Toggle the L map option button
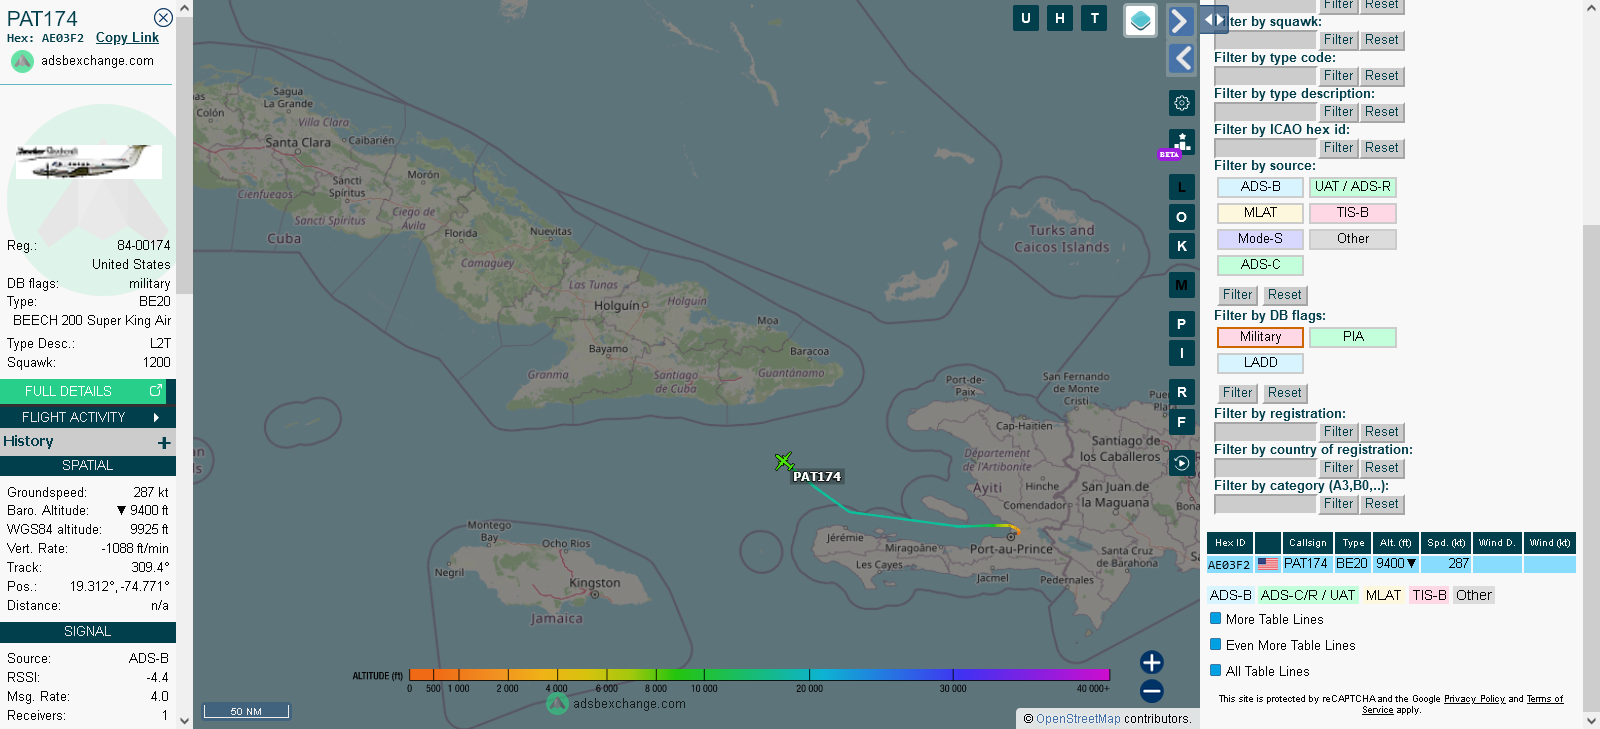 tap(1182, 187)
